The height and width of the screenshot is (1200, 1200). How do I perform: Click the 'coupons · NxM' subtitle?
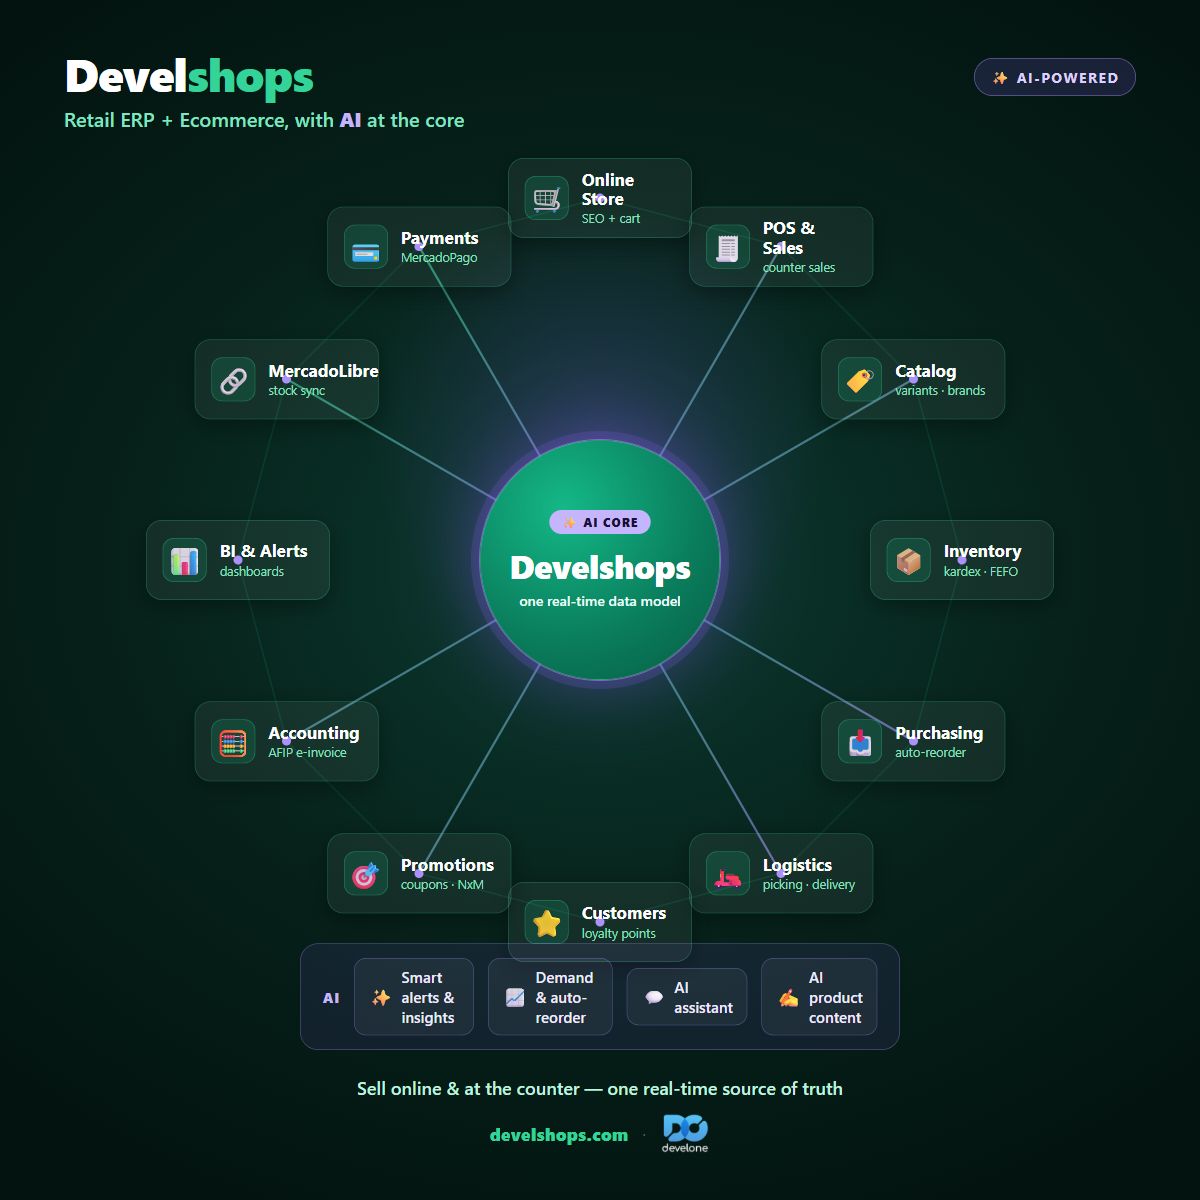point(442,885)
